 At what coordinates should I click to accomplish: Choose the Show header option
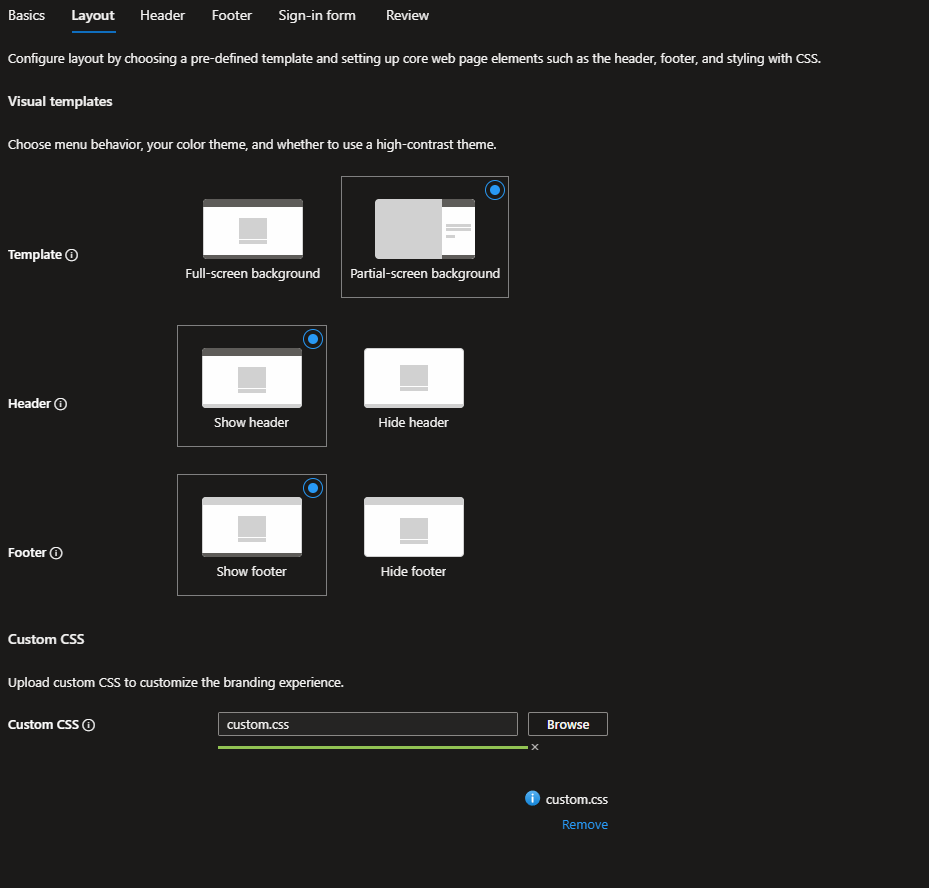(x=252, y=386)
